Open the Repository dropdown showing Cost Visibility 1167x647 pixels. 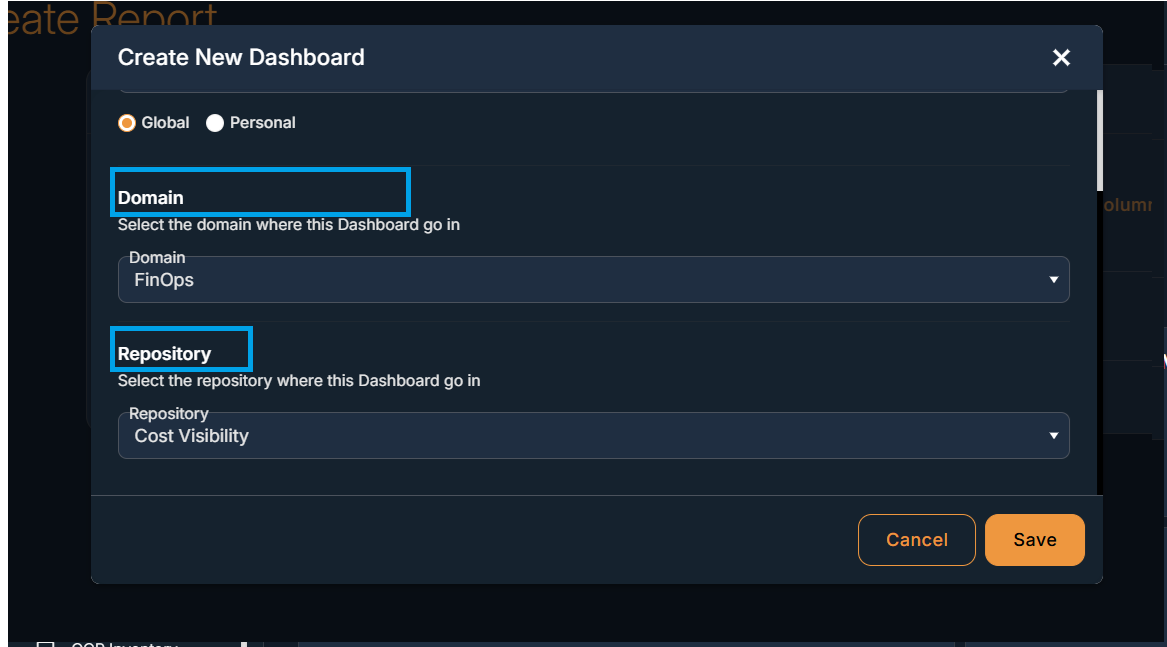593,436
